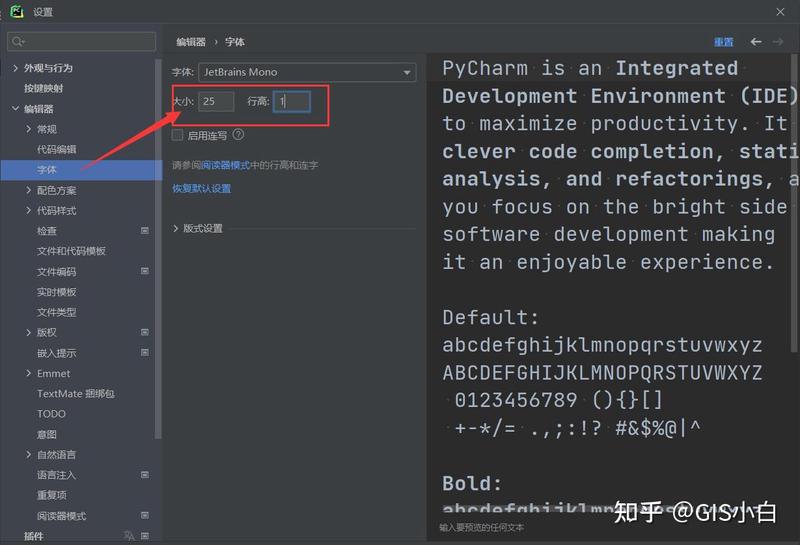Open 重复项 settings page
Viewport: 800px width, 545px height.
[52, 495]
